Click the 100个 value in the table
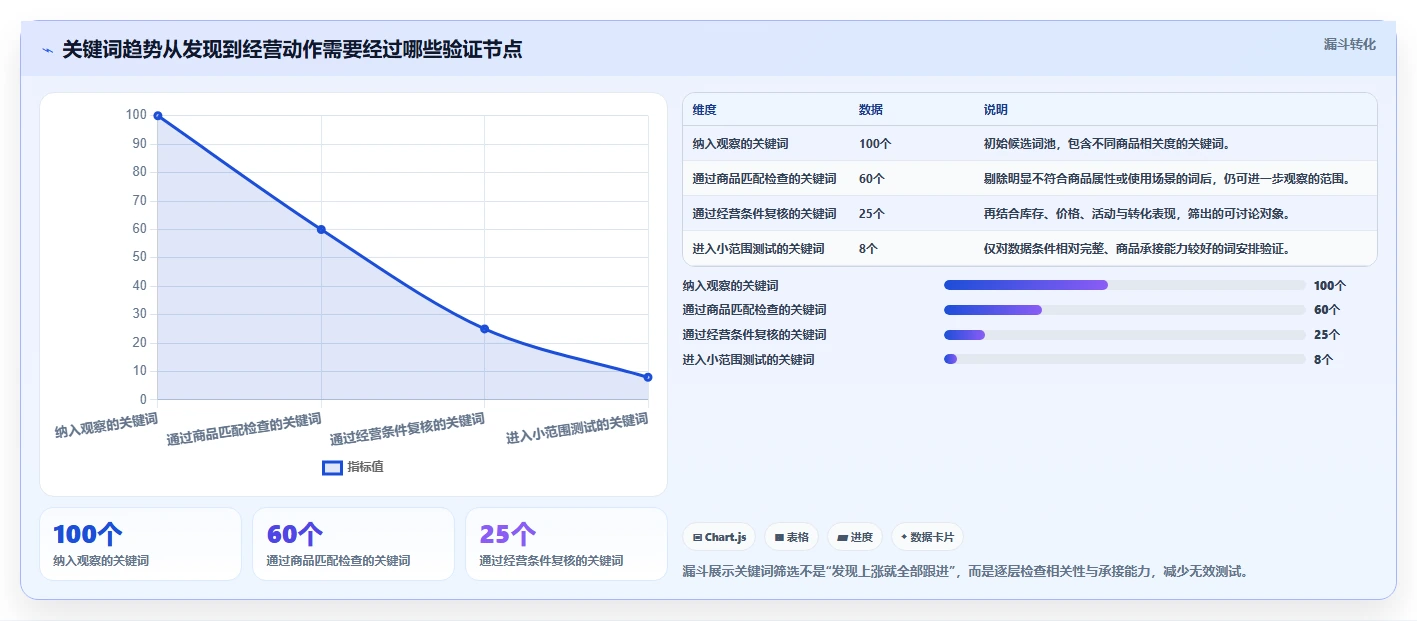Image resolution: width=1417 pixels, height=621 pixels. click(875, 144)
